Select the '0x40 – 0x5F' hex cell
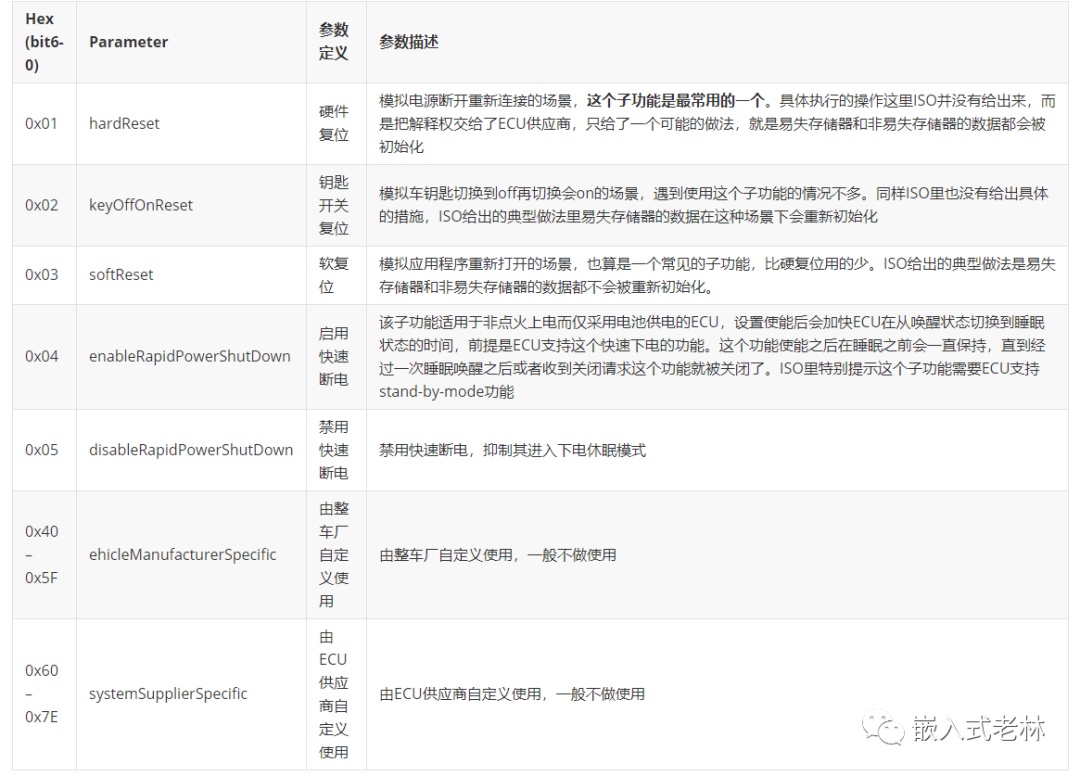This screenshot has height=776, width=1080. click(44, 554)
